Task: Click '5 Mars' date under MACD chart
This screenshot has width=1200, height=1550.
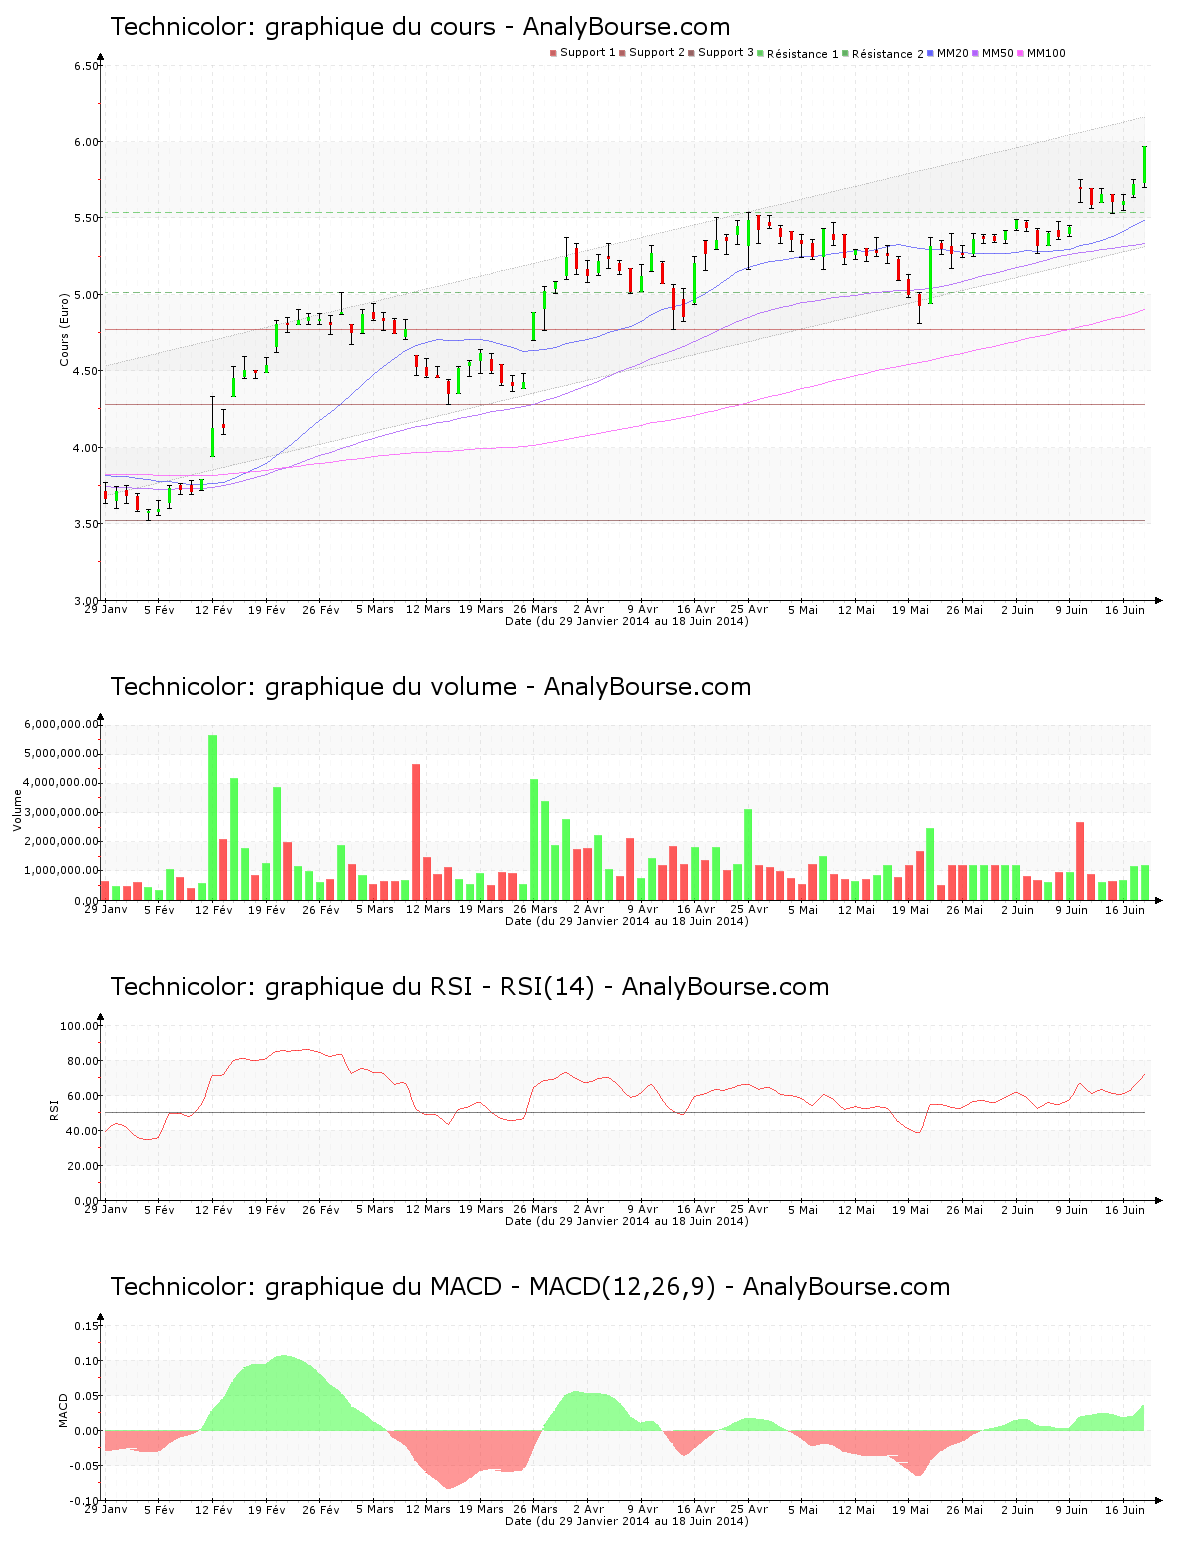Action: 375,1510
